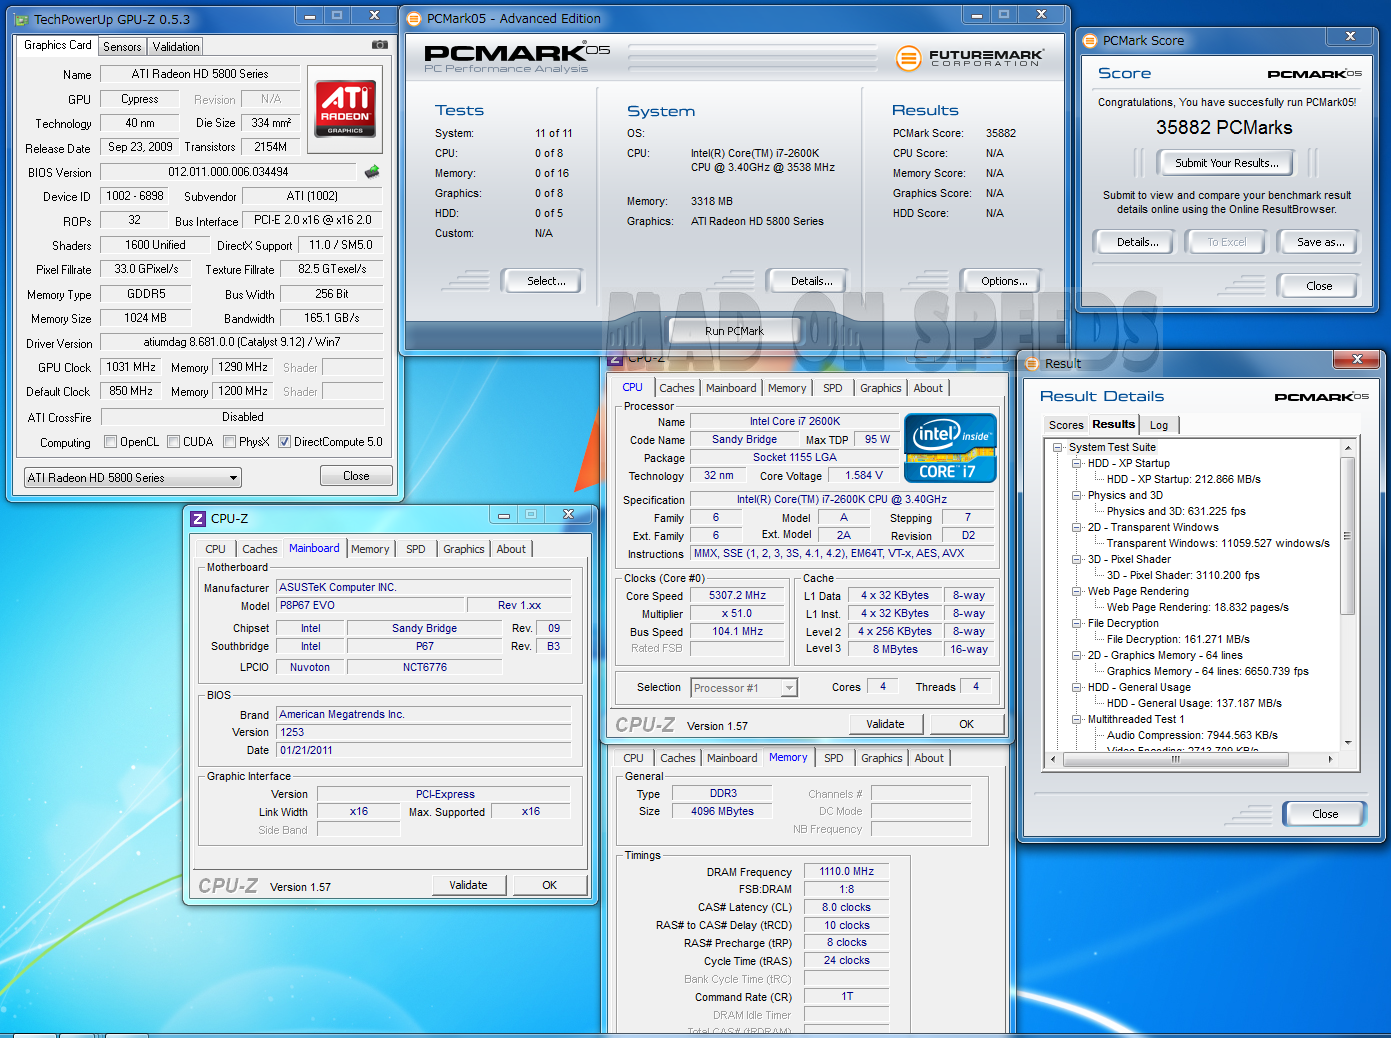The image size is (1391, 1038).
Task: Toggle the PhysX checkbox in GPU-Z
Action: click(229, 442)
